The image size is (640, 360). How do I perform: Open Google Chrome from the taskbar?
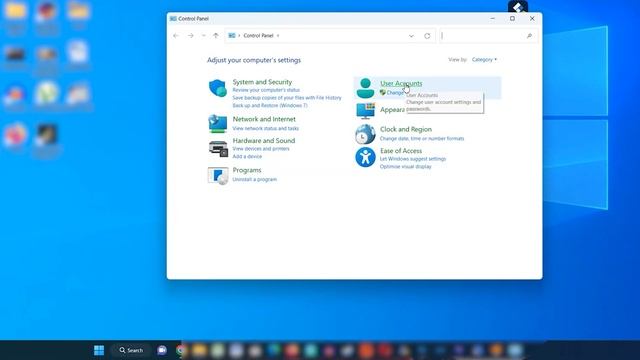(x=180, y=350)
